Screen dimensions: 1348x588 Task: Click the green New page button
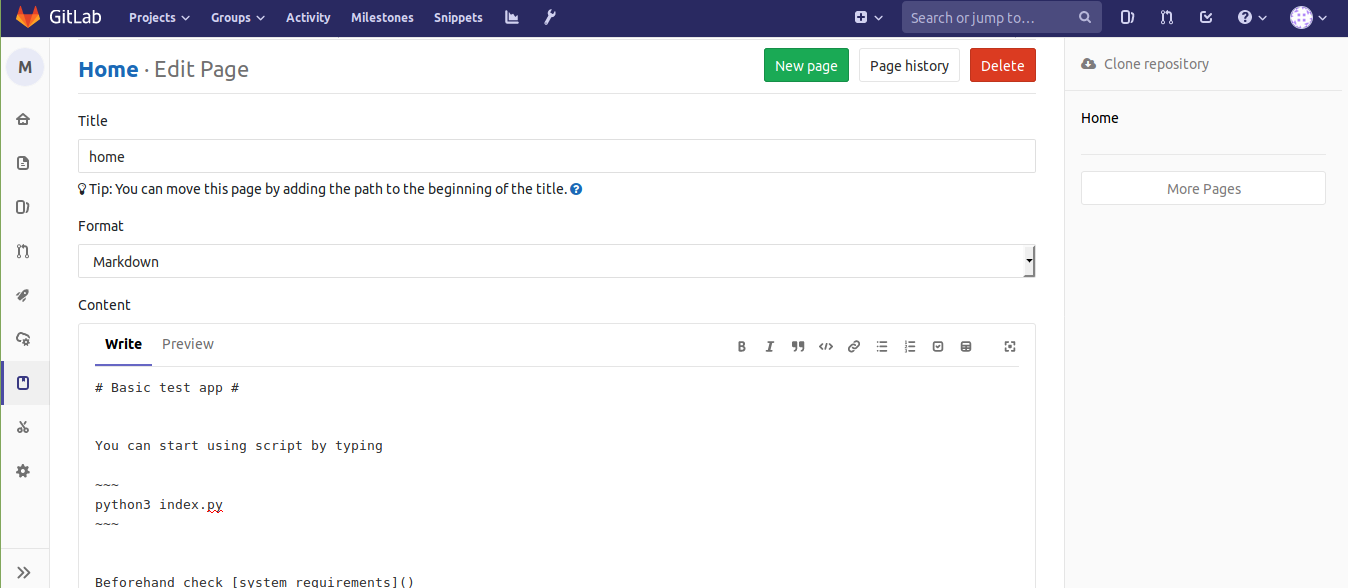click(x=806, y=65)
